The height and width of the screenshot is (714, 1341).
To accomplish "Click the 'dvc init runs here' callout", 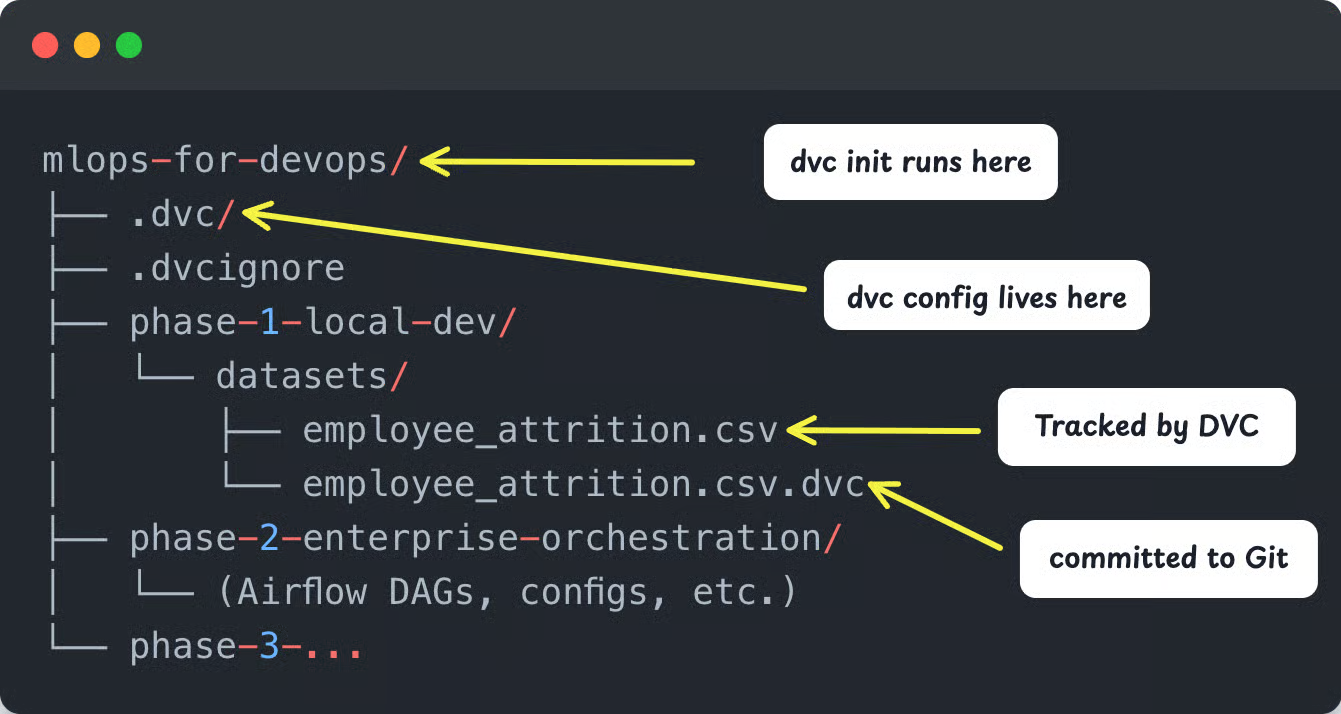I will [x=910, y=162].
